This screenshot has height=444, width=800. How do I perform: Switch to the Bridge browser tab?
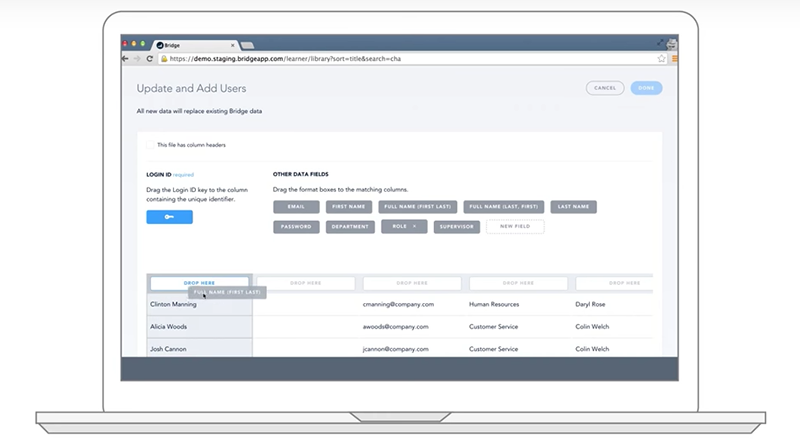[x=192, y=45]
